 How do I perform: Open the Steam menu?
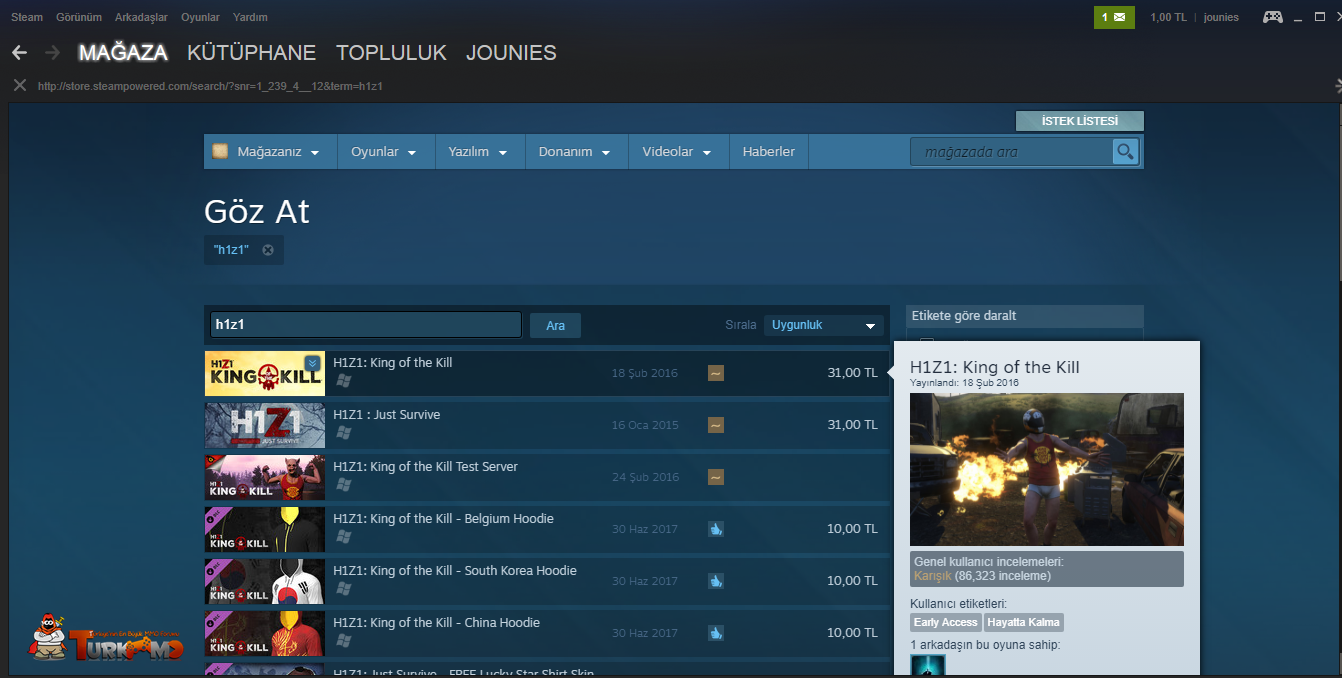click(27, 17)
